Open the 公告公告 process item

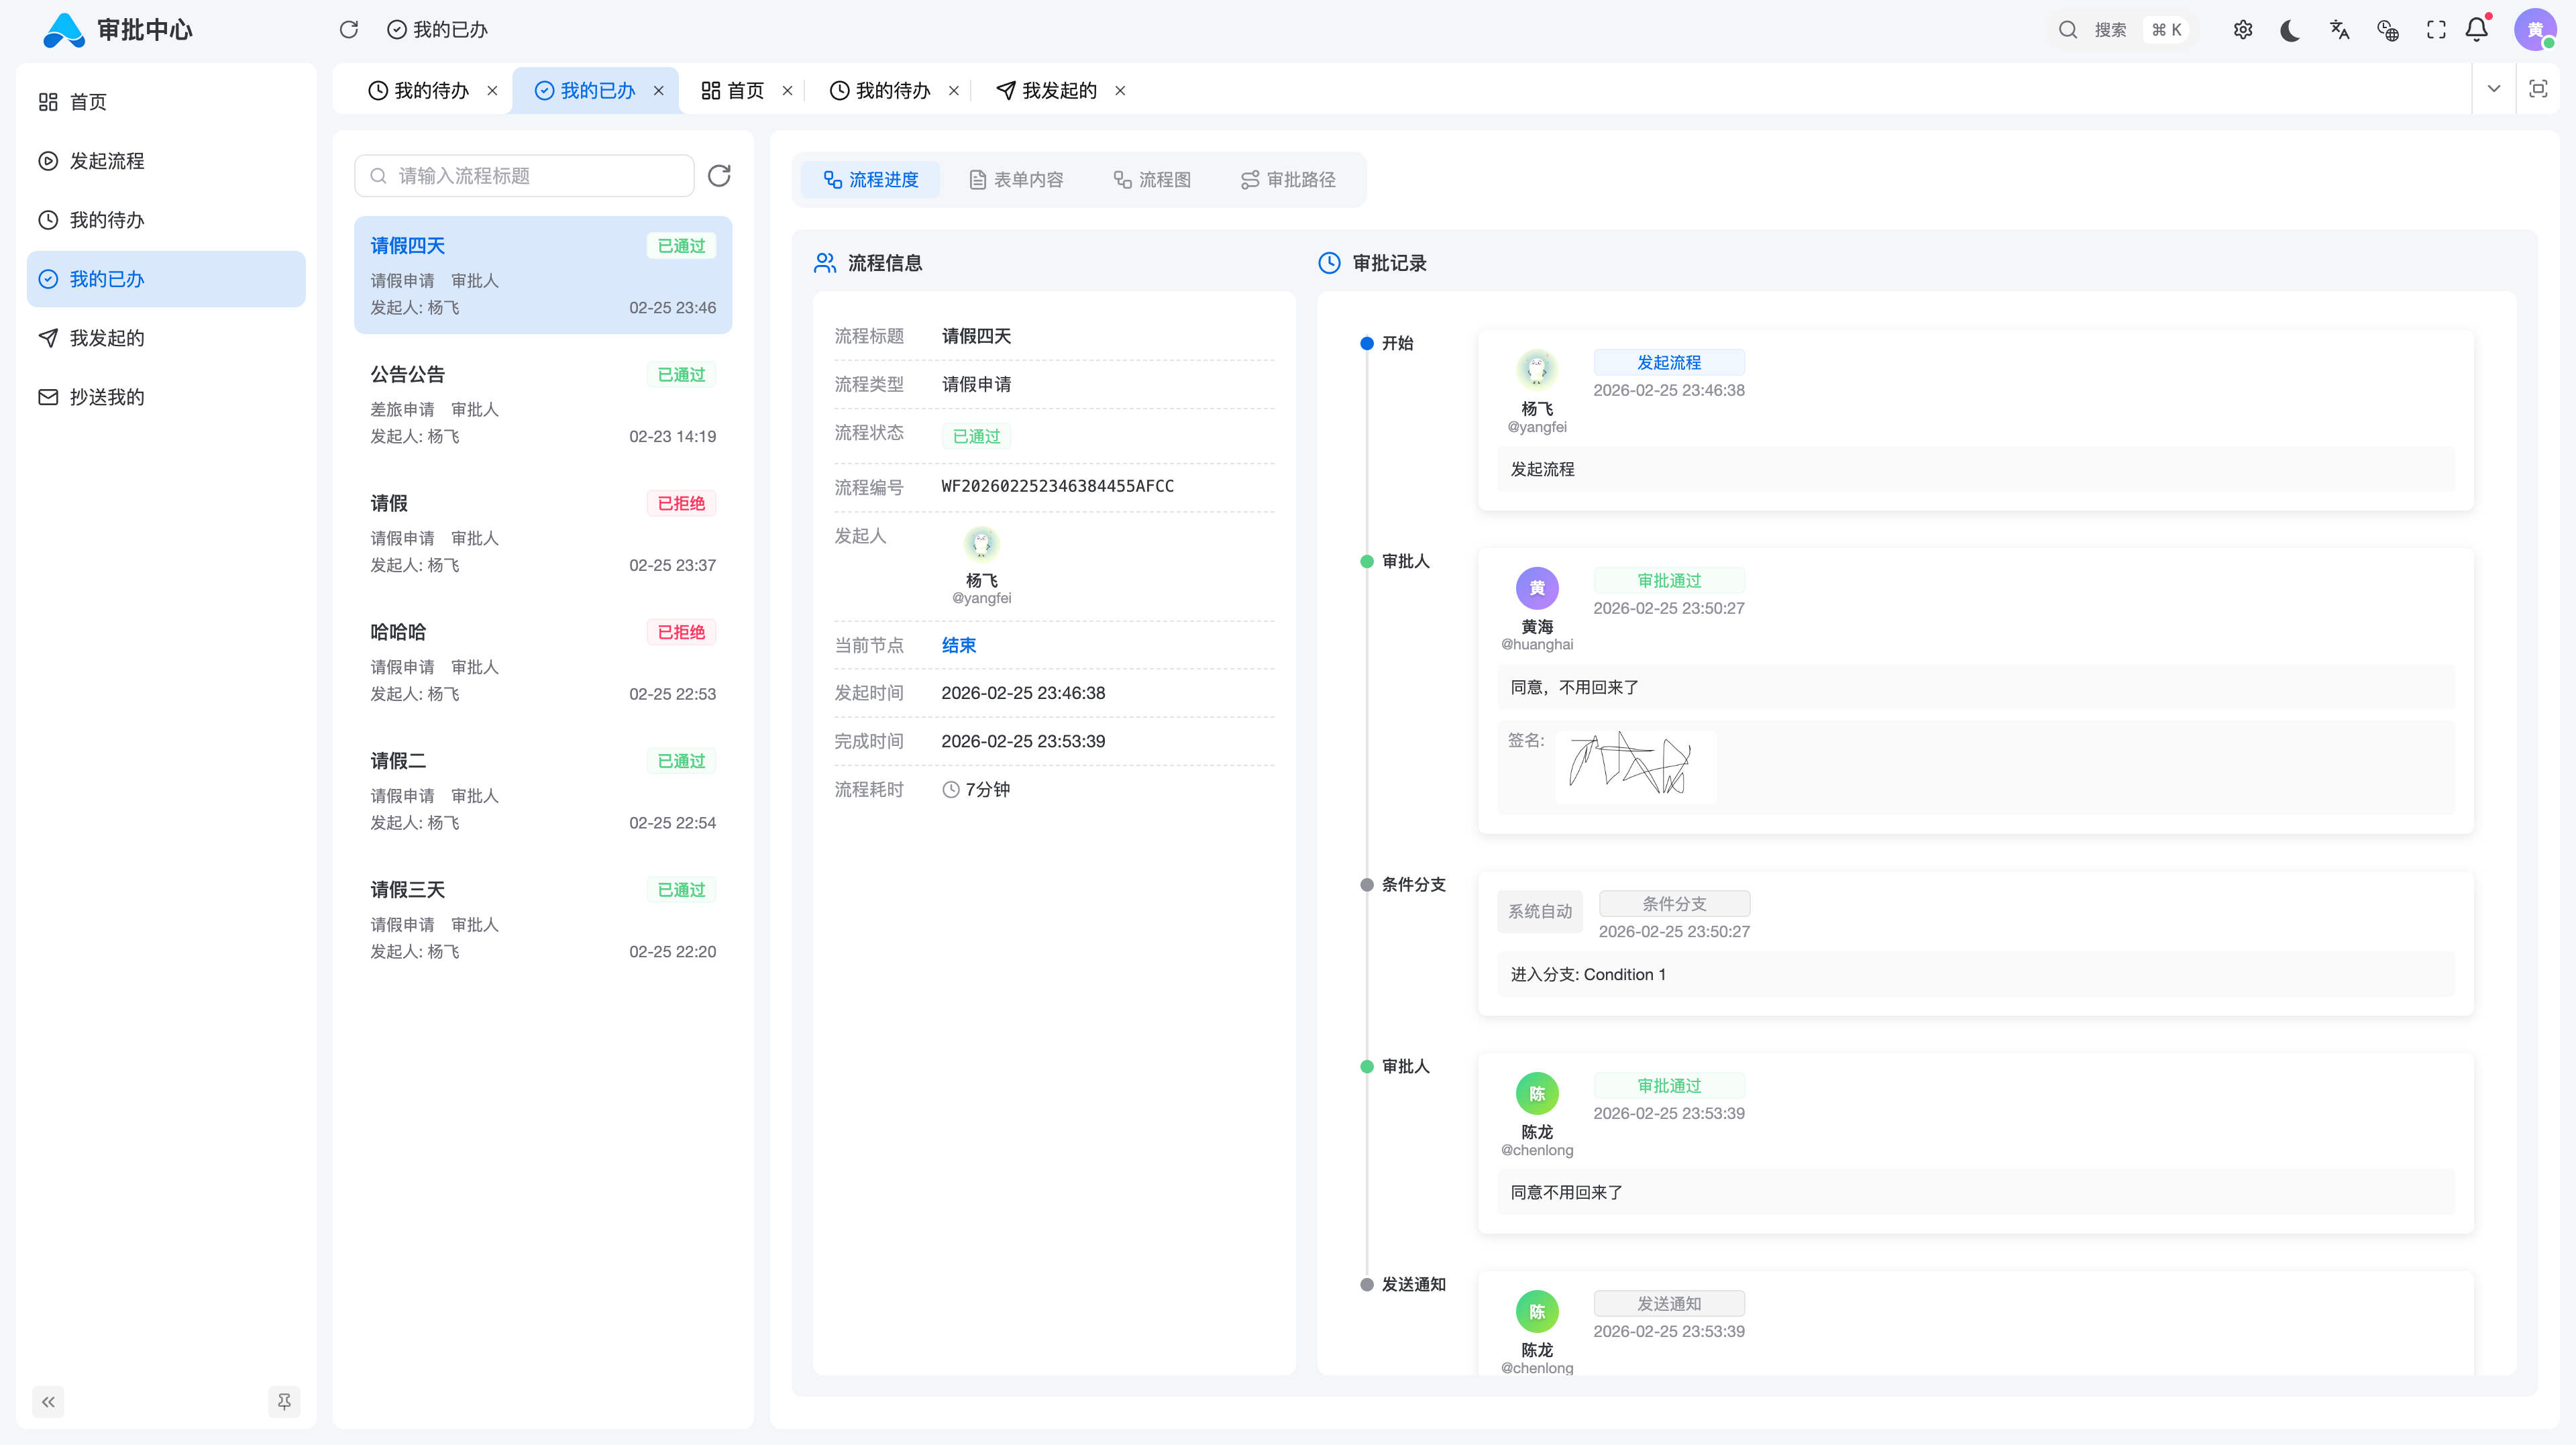(x=543, y=404)
